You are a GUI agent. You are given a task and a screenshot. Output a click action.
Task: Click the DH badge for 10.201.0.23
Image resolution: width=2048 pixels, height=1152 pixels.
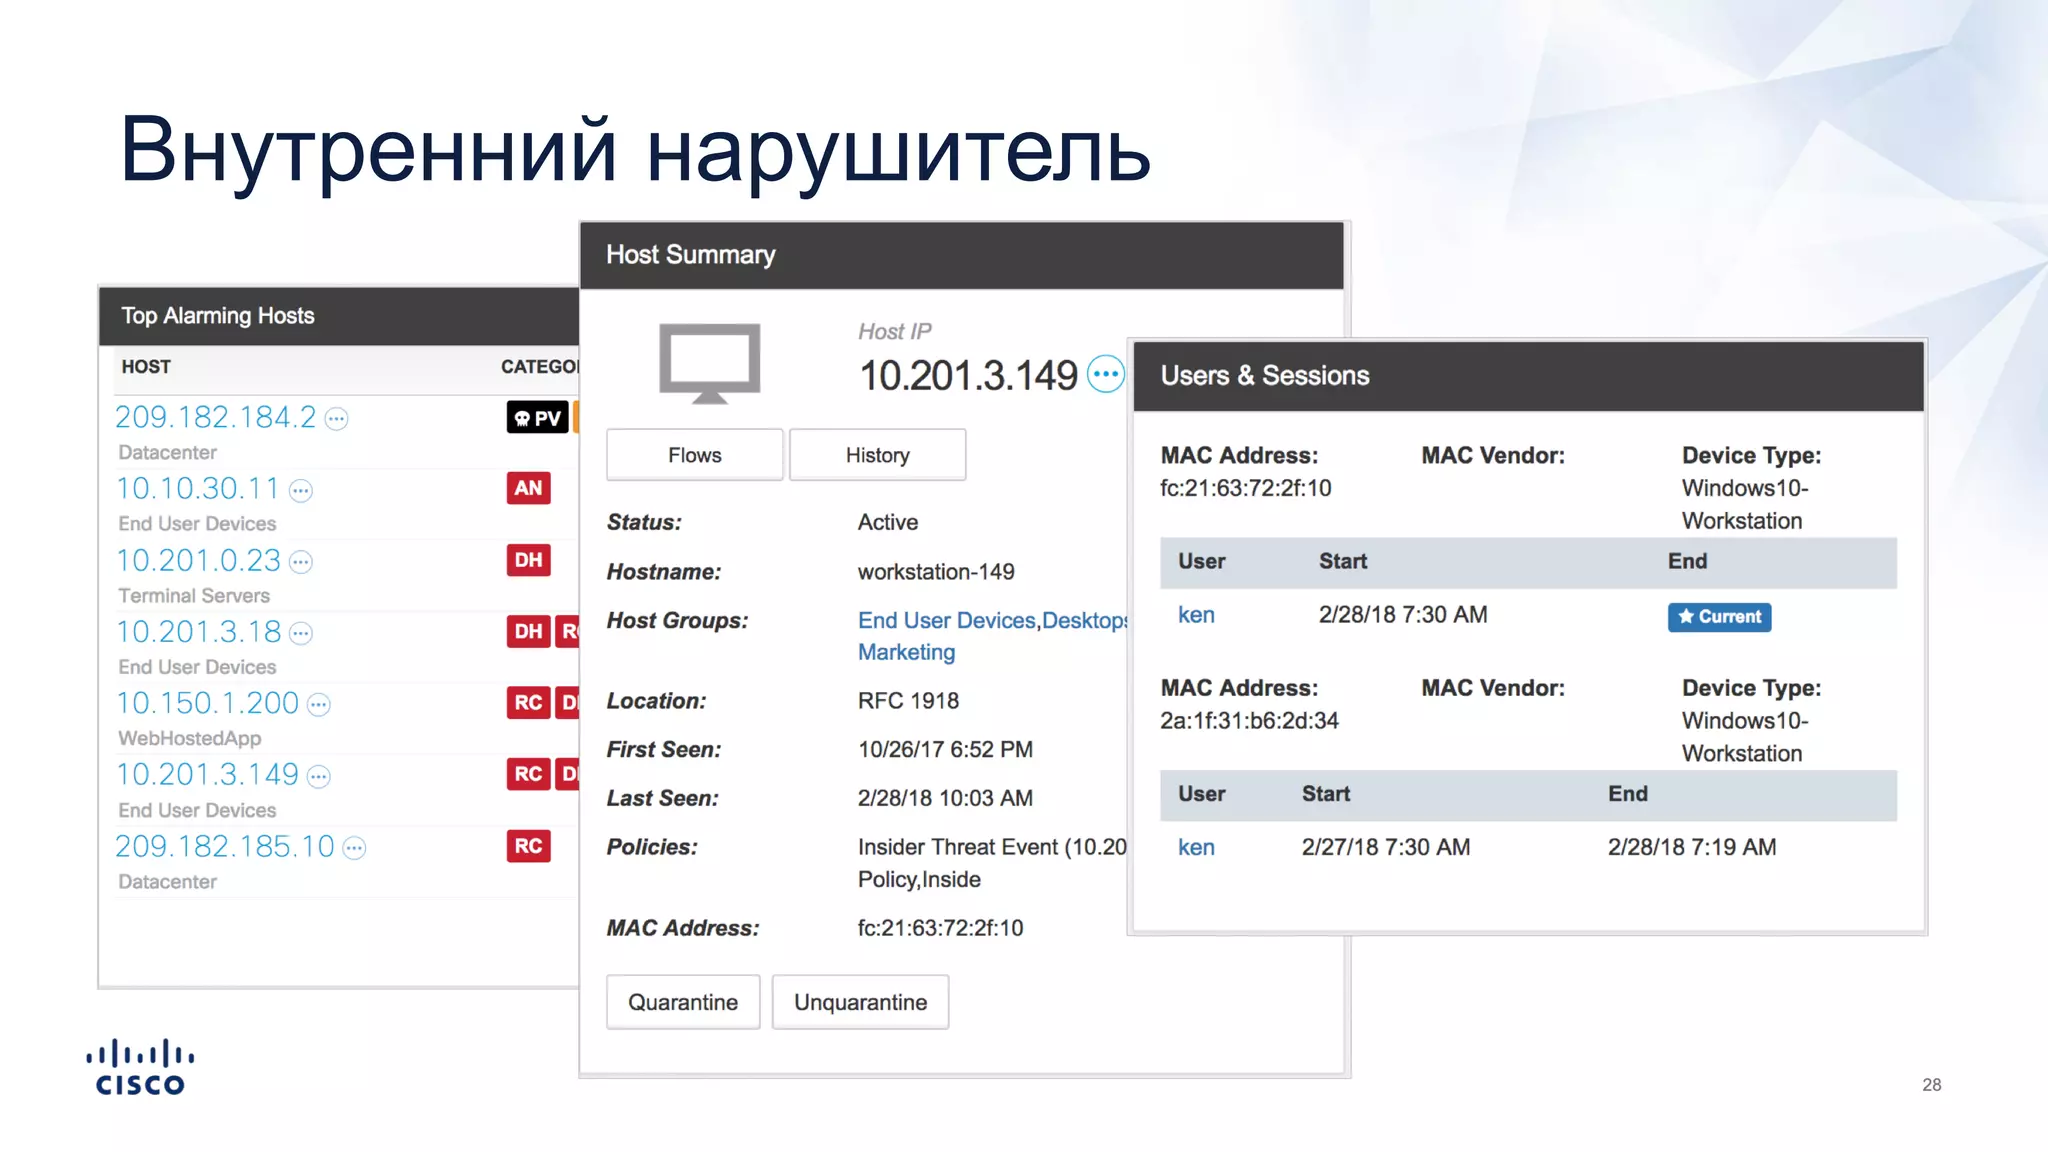tap(528, 560)
